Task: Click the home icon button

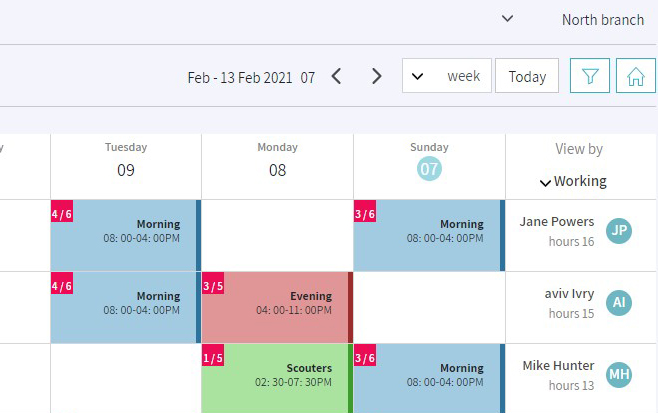Action: tap(635, 76)
